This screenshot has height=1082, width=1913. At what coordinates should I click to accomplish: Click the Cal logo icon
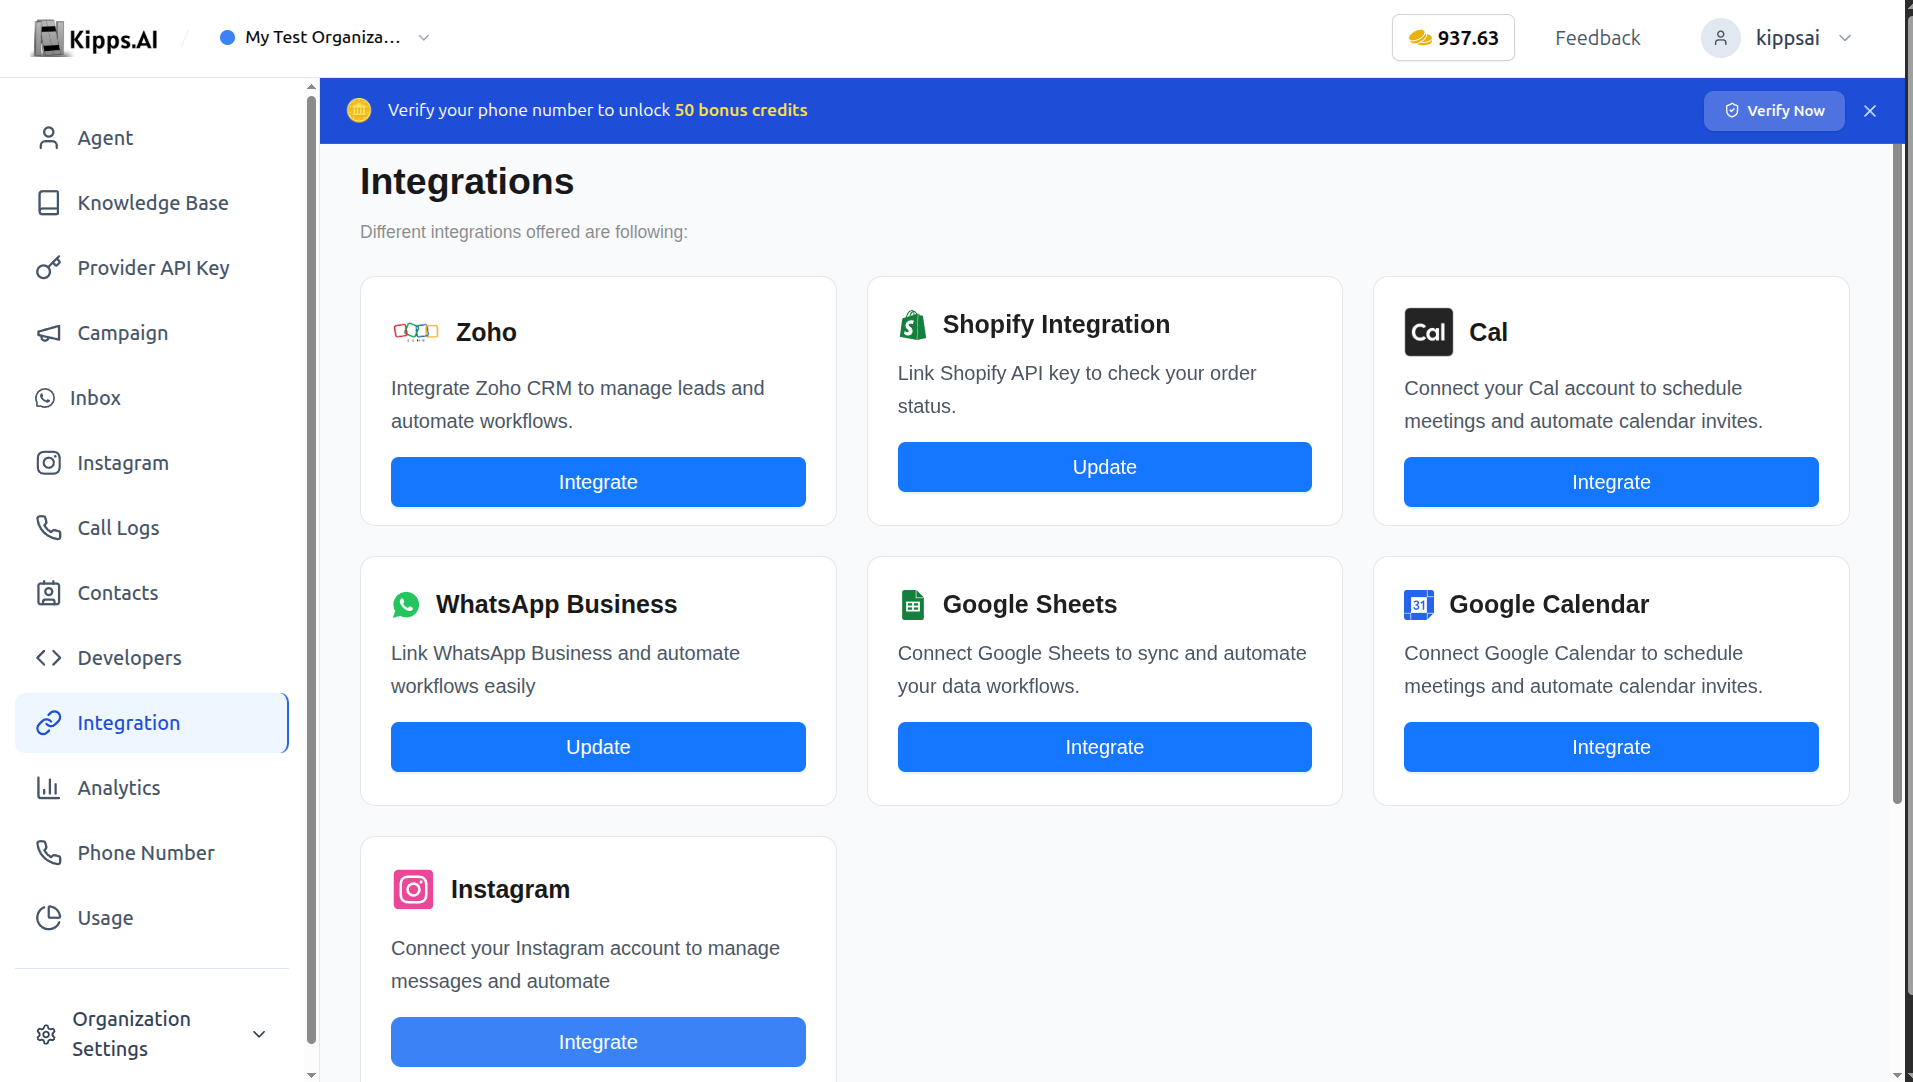tap(1429, 332)
